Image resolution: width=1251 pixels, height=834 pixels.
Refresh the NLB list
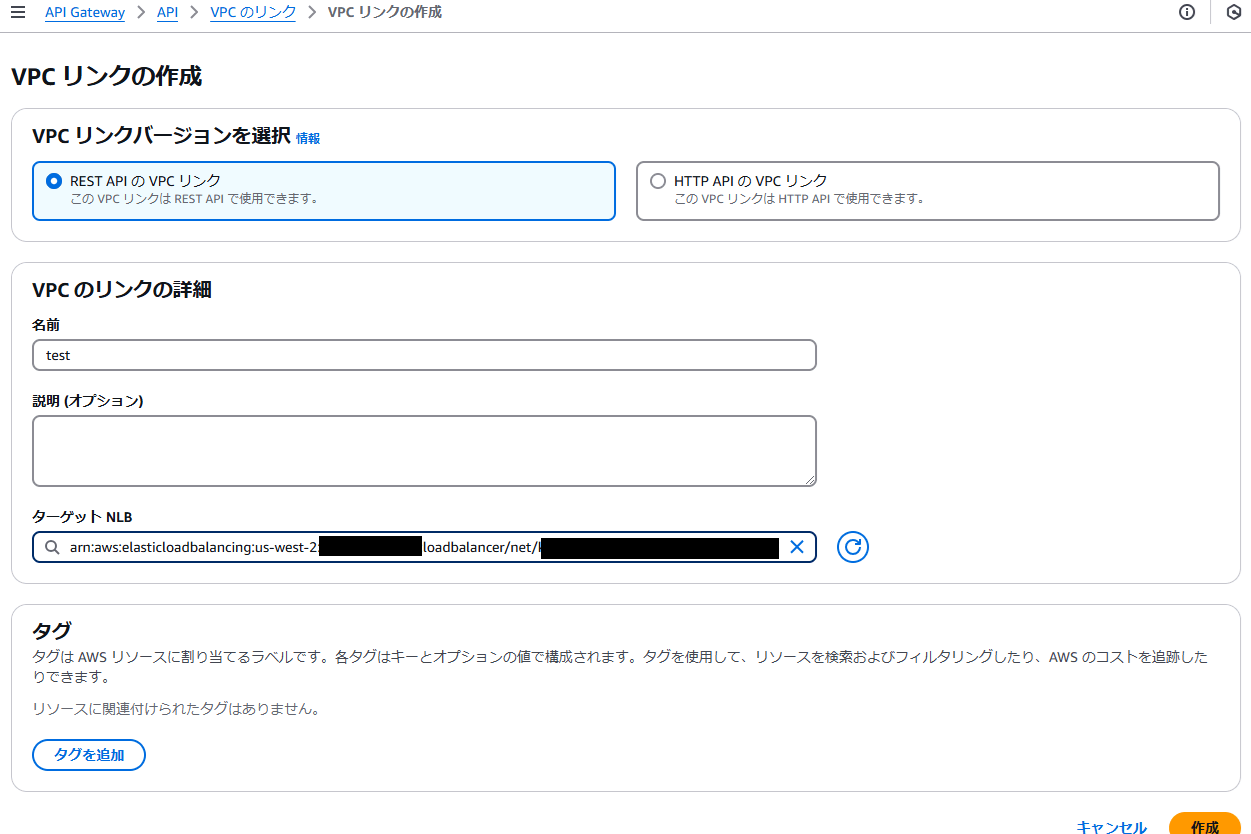point(852,547)
